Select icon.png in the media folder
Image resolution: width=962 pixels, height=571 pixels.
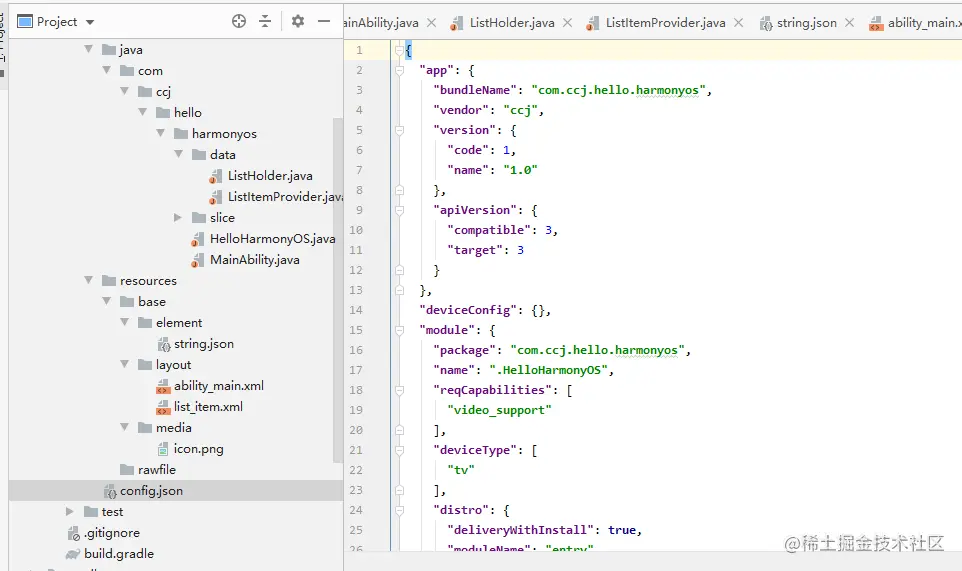198,449
